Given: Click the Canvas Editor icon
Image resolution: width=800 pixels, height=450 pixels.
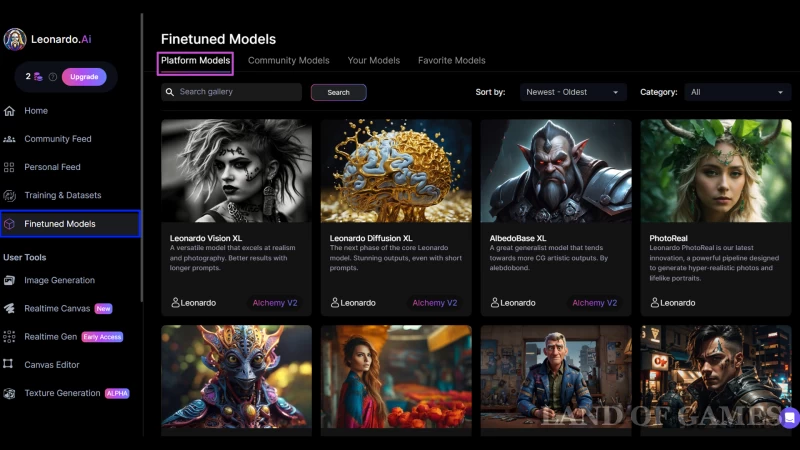Looking at the screenshot, I should point(9,365).
